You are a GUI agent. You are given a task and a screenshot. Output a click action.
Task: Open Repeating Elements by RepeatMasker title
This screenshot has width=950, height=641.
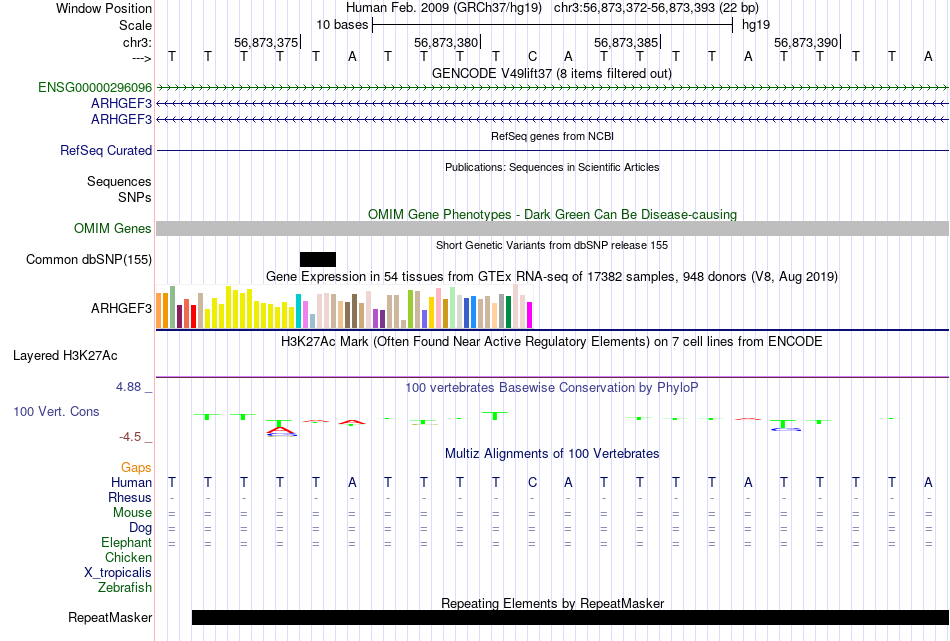[552, 603]
